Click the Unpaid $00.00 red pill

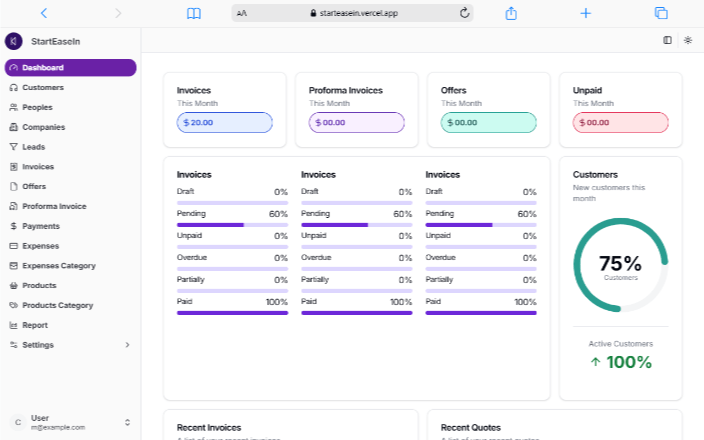[620, 122]
